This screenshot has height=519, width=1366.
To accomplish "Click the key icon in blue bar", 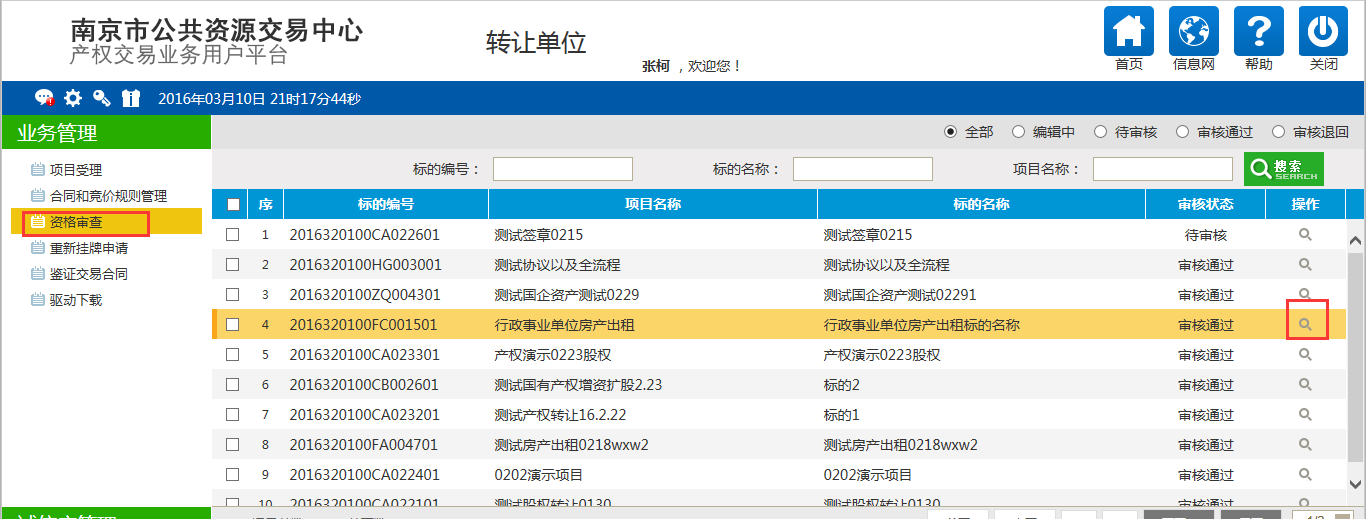I will click(x=102, y=98).
